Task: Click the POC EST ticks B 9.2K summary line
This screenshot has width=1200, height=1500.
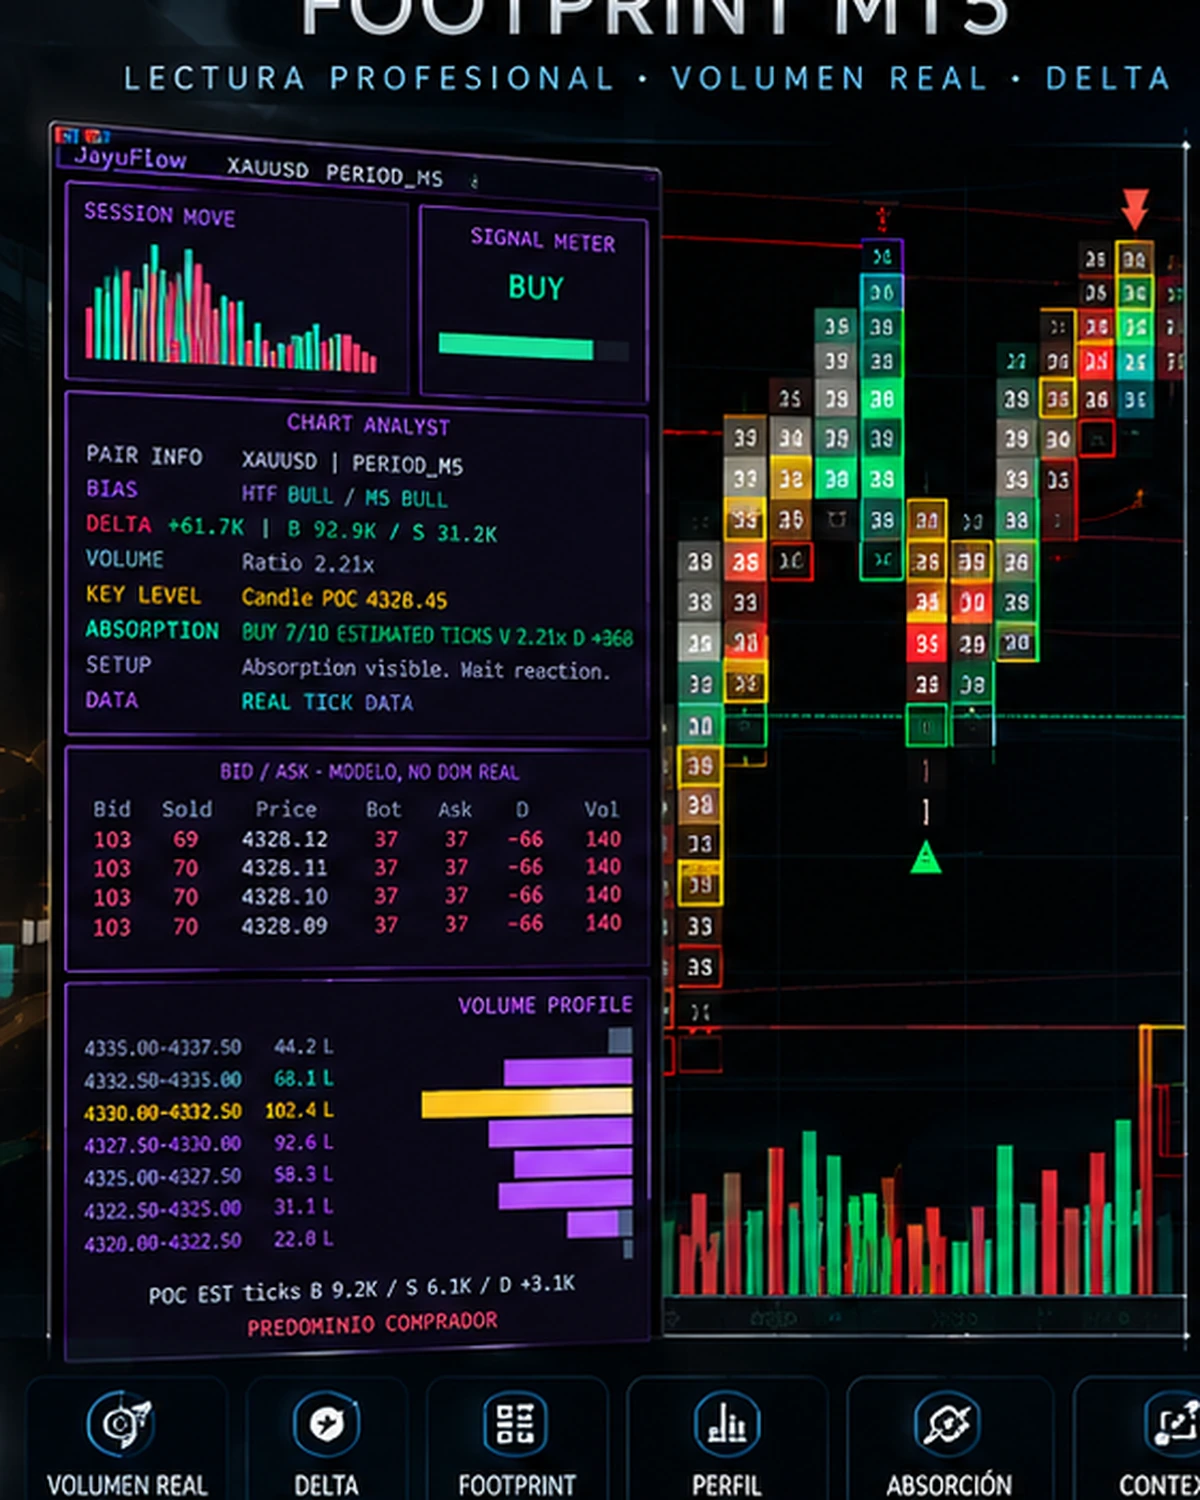Action: (361, 1289)
